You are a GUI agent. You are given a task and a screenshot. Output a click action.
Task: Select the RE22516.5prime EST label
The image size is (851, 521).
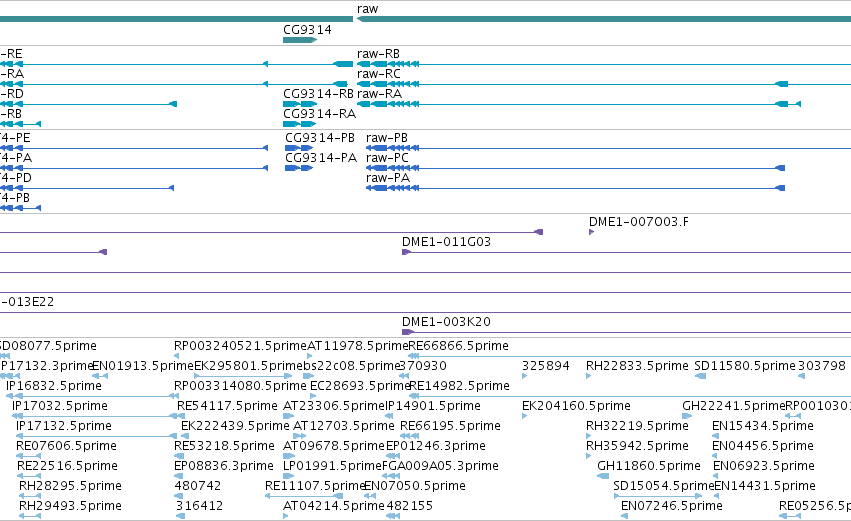pyautogui.click(x=67, y=466)
